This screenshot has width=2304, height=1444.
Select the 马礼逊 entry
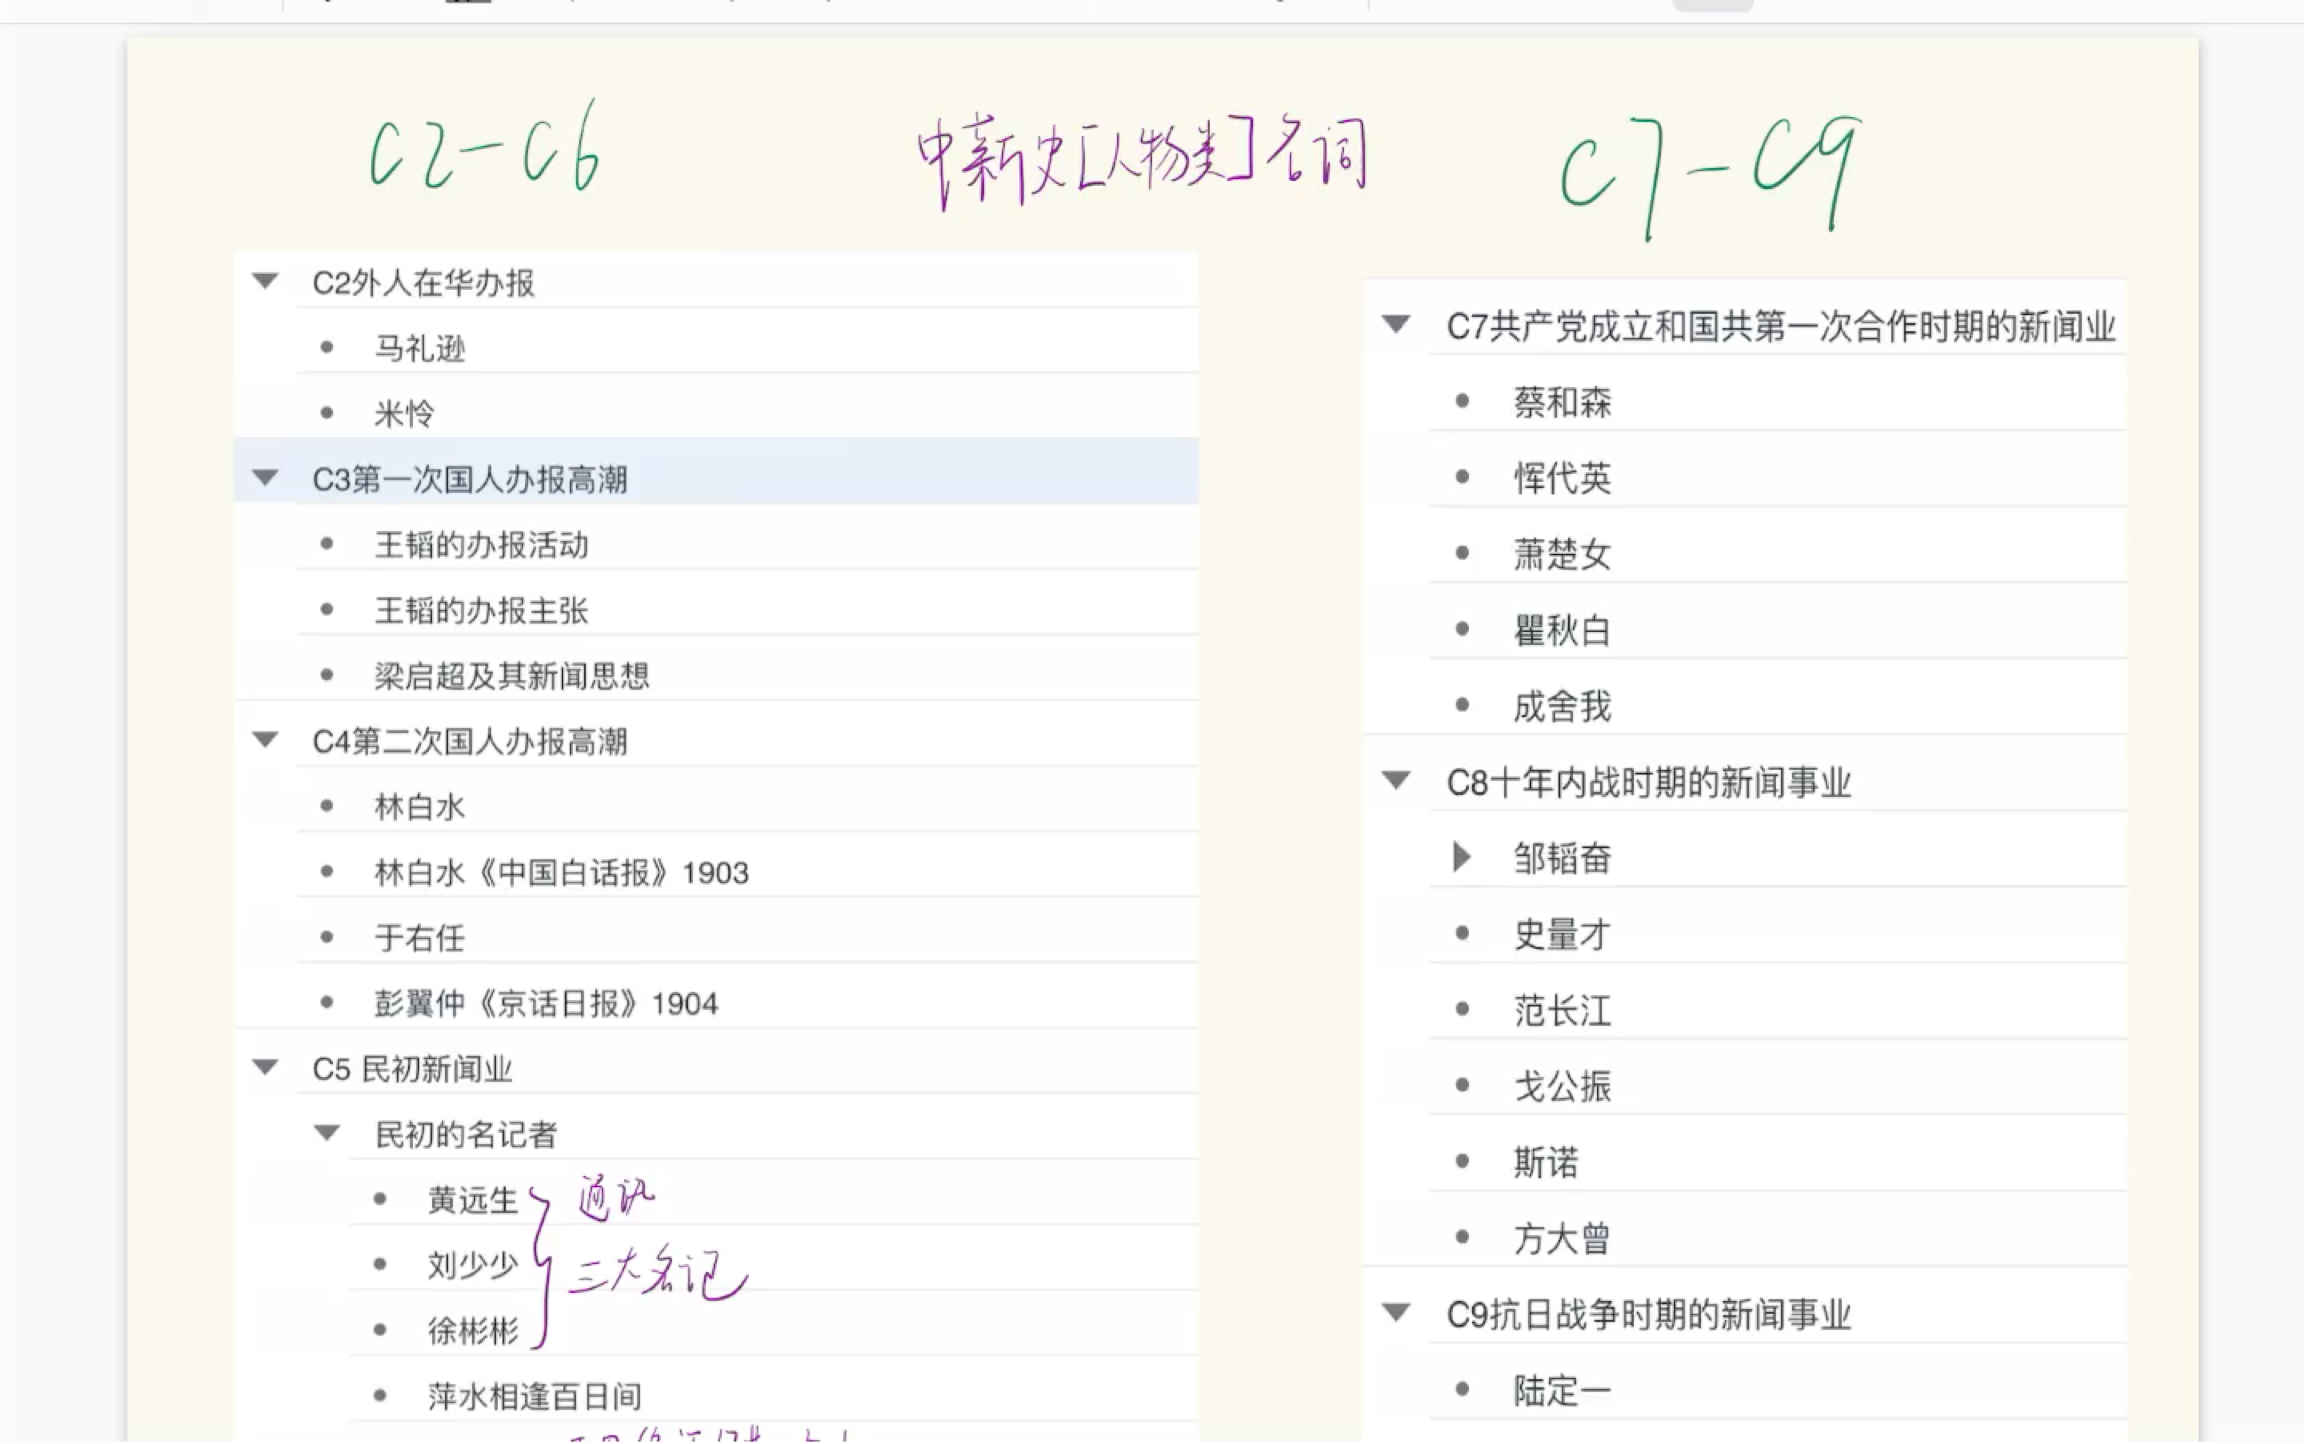pos(420,348)
